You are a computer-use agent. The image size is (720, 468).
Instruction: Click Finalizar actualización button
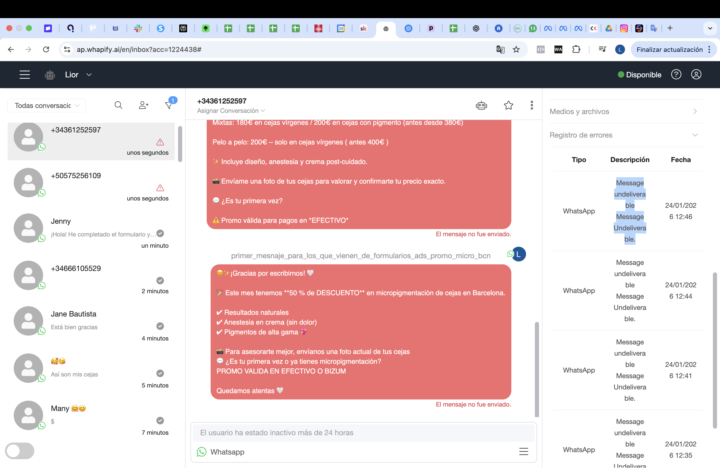[x=669, y=50]
